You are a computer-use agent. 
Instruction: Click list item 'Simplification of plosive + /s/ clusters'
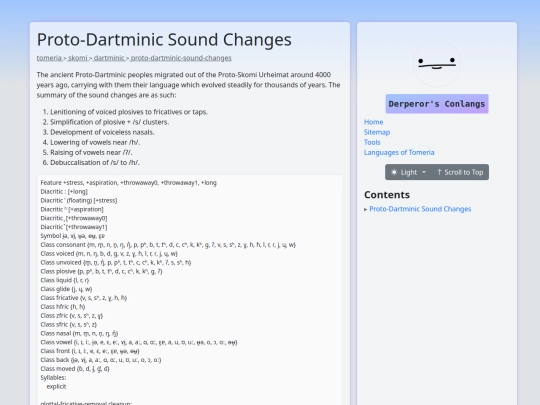[x=110, y=122]
